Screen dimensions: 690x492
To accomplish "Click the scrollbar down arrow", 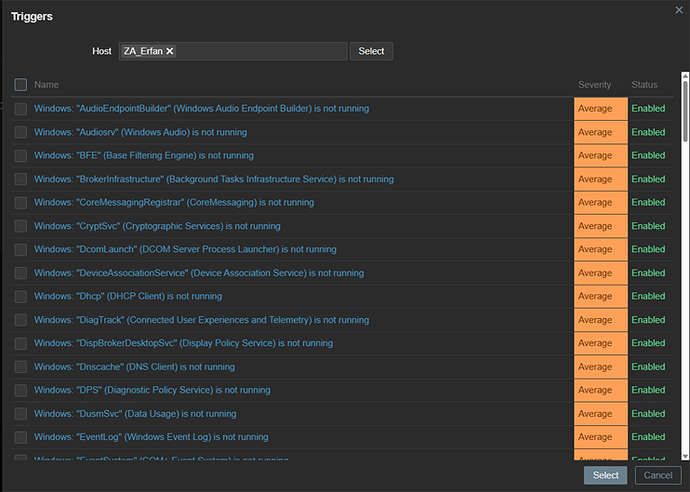I will point(685,456).
